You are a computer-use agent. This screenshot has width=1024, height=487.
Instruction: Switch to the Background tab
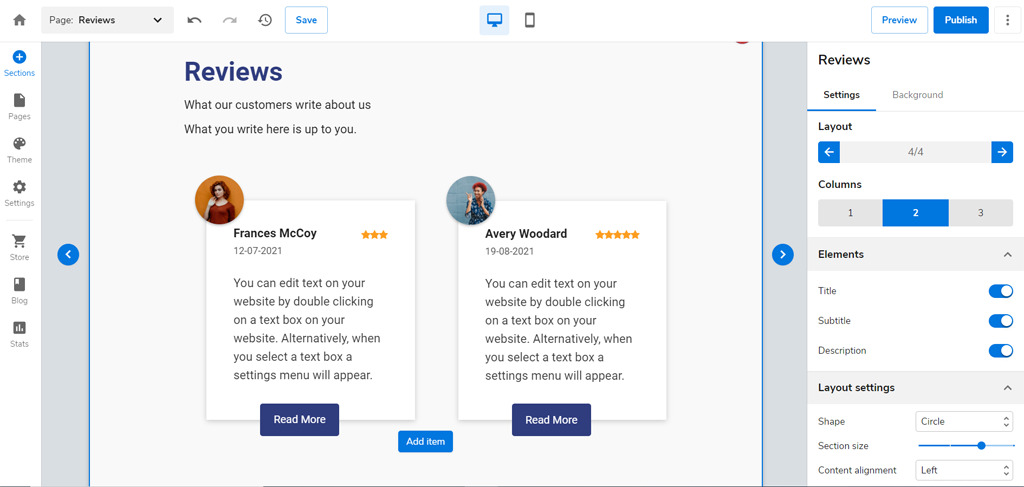pyautogui.click(x=918, y=95)
